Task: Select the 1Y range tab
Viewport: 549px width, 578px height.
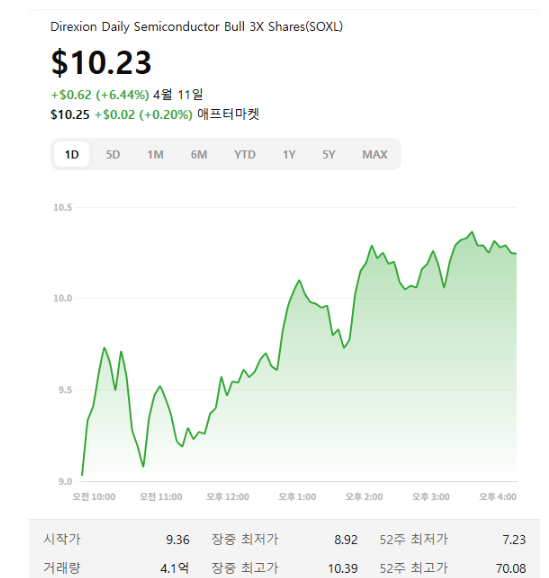Action: pyautogui.click(x=289, y=154)
